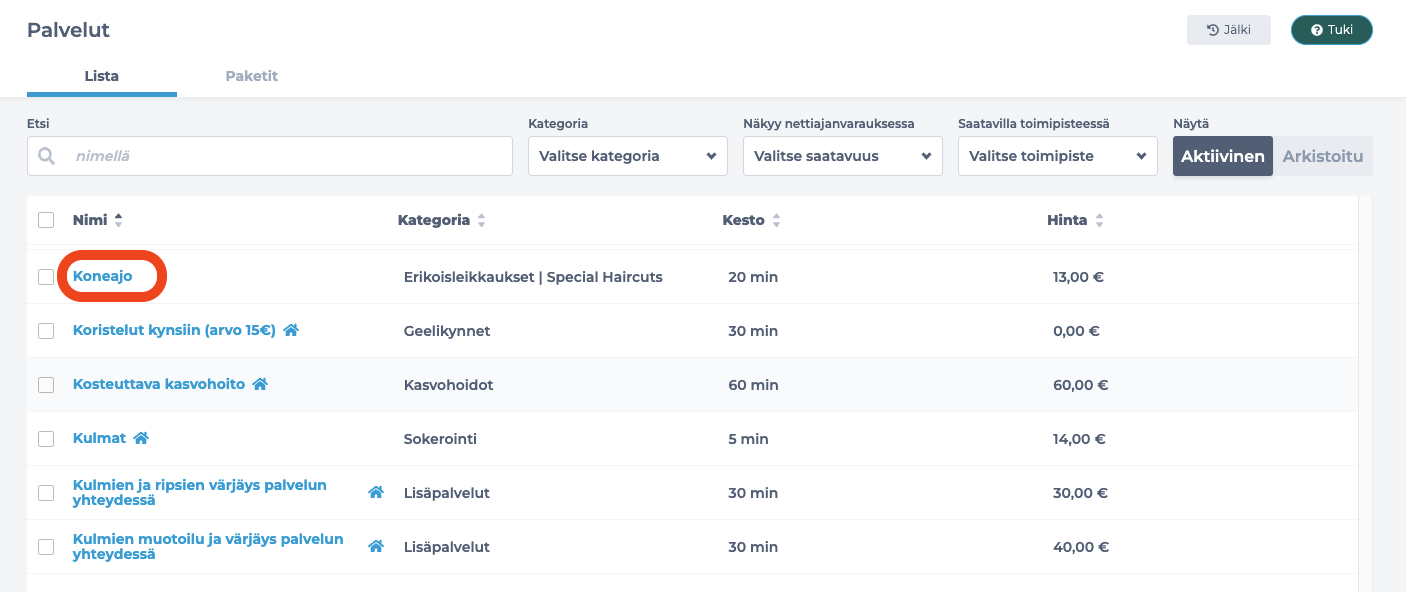The width and height of the screenshot is (1406, 592).
Task: Mark the Kulmat row checkbox
Action: click(46, 439)
